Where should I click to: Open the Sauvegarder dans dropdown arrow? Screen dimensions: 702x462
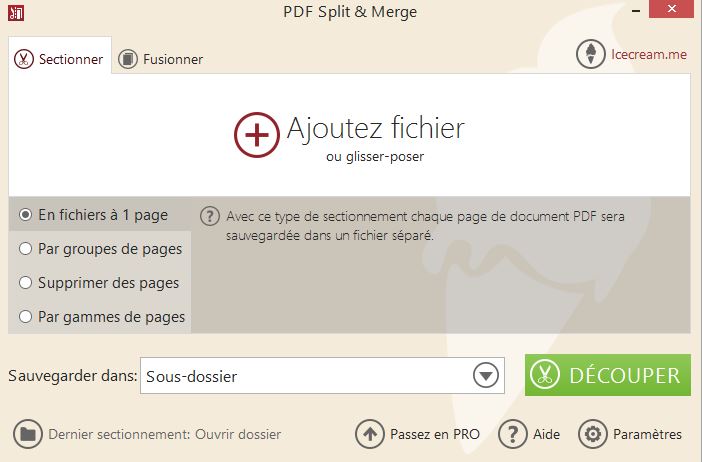pyautogui.click(x=486, y=375)
